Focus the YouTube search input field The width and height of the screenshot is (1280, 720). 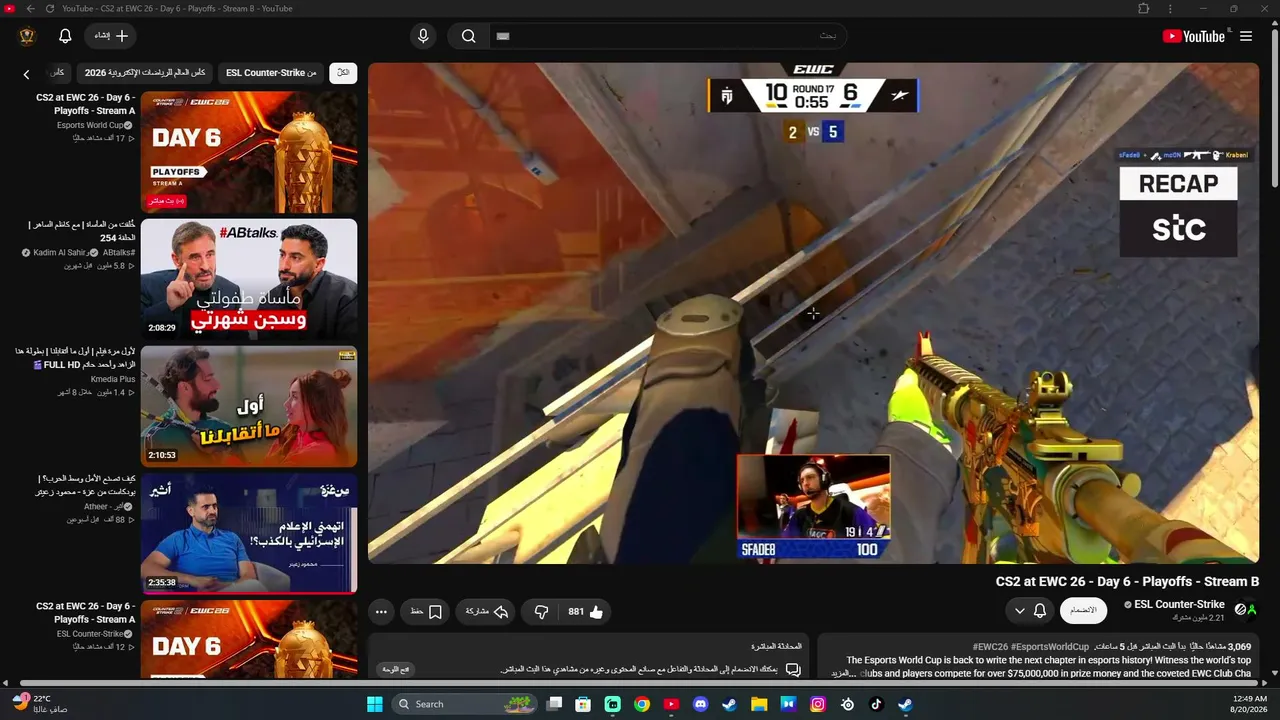coord(668,36)
